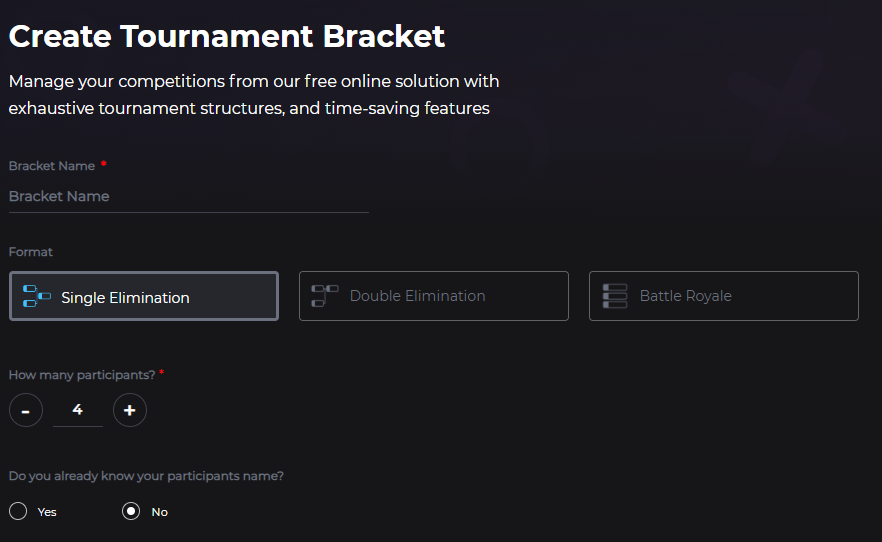Click the participants name question text

coord(146,476)
